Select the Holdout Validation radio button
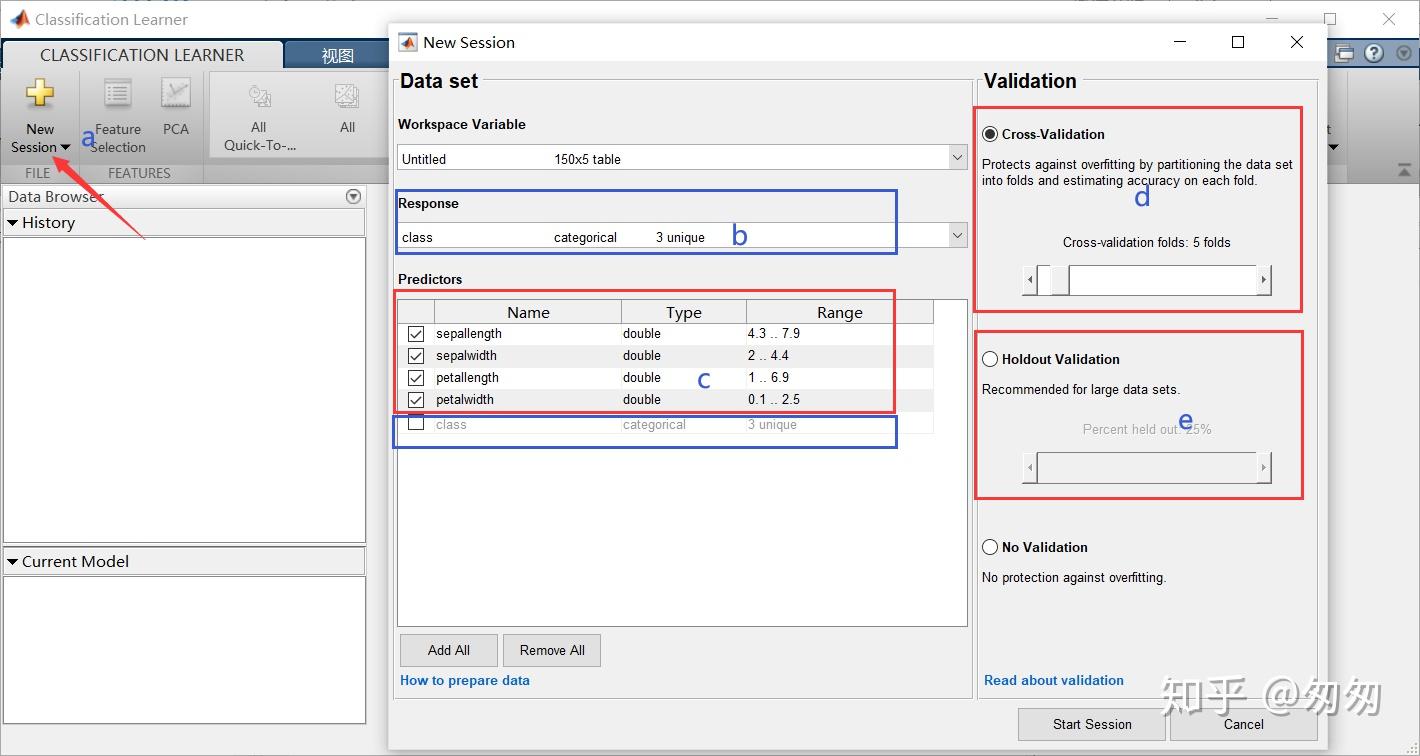1420x756 pixels. 990,359
